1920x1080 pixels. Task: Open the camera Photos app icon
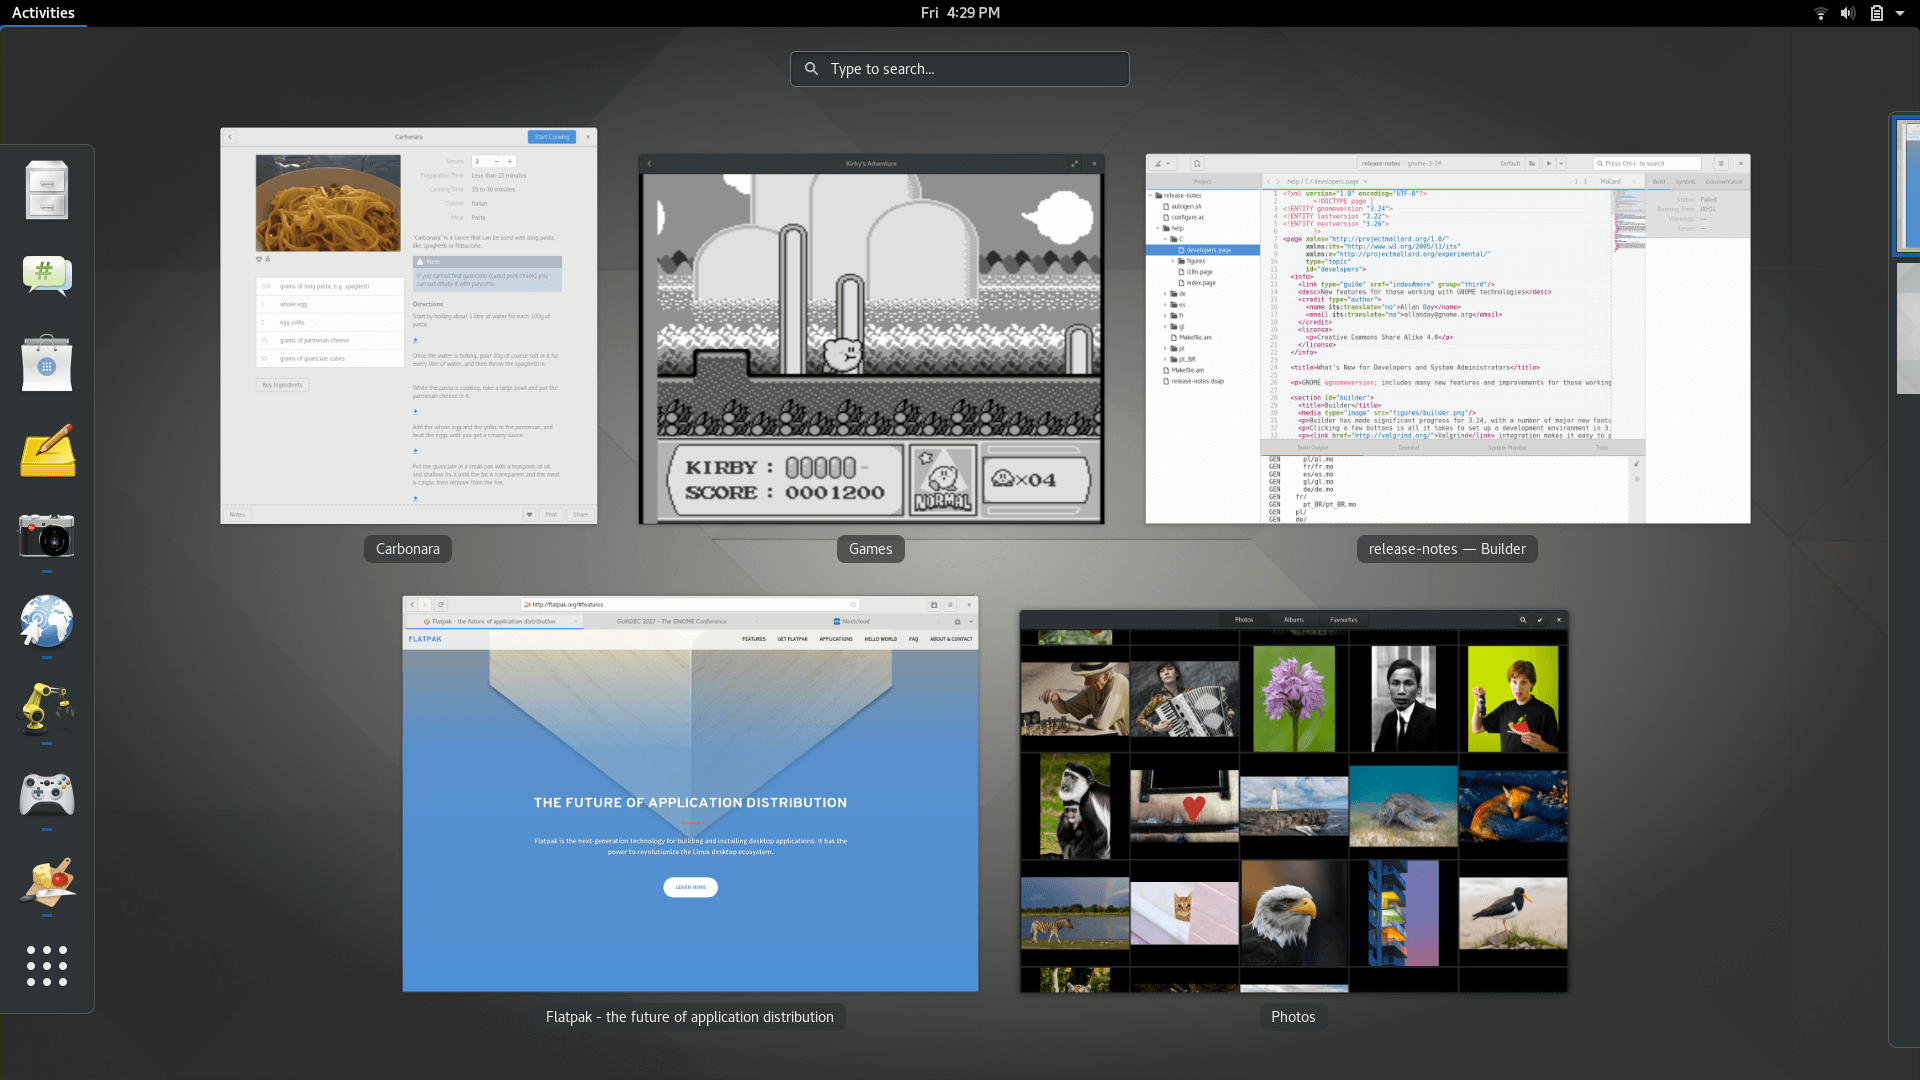click(x=47, y=536)
